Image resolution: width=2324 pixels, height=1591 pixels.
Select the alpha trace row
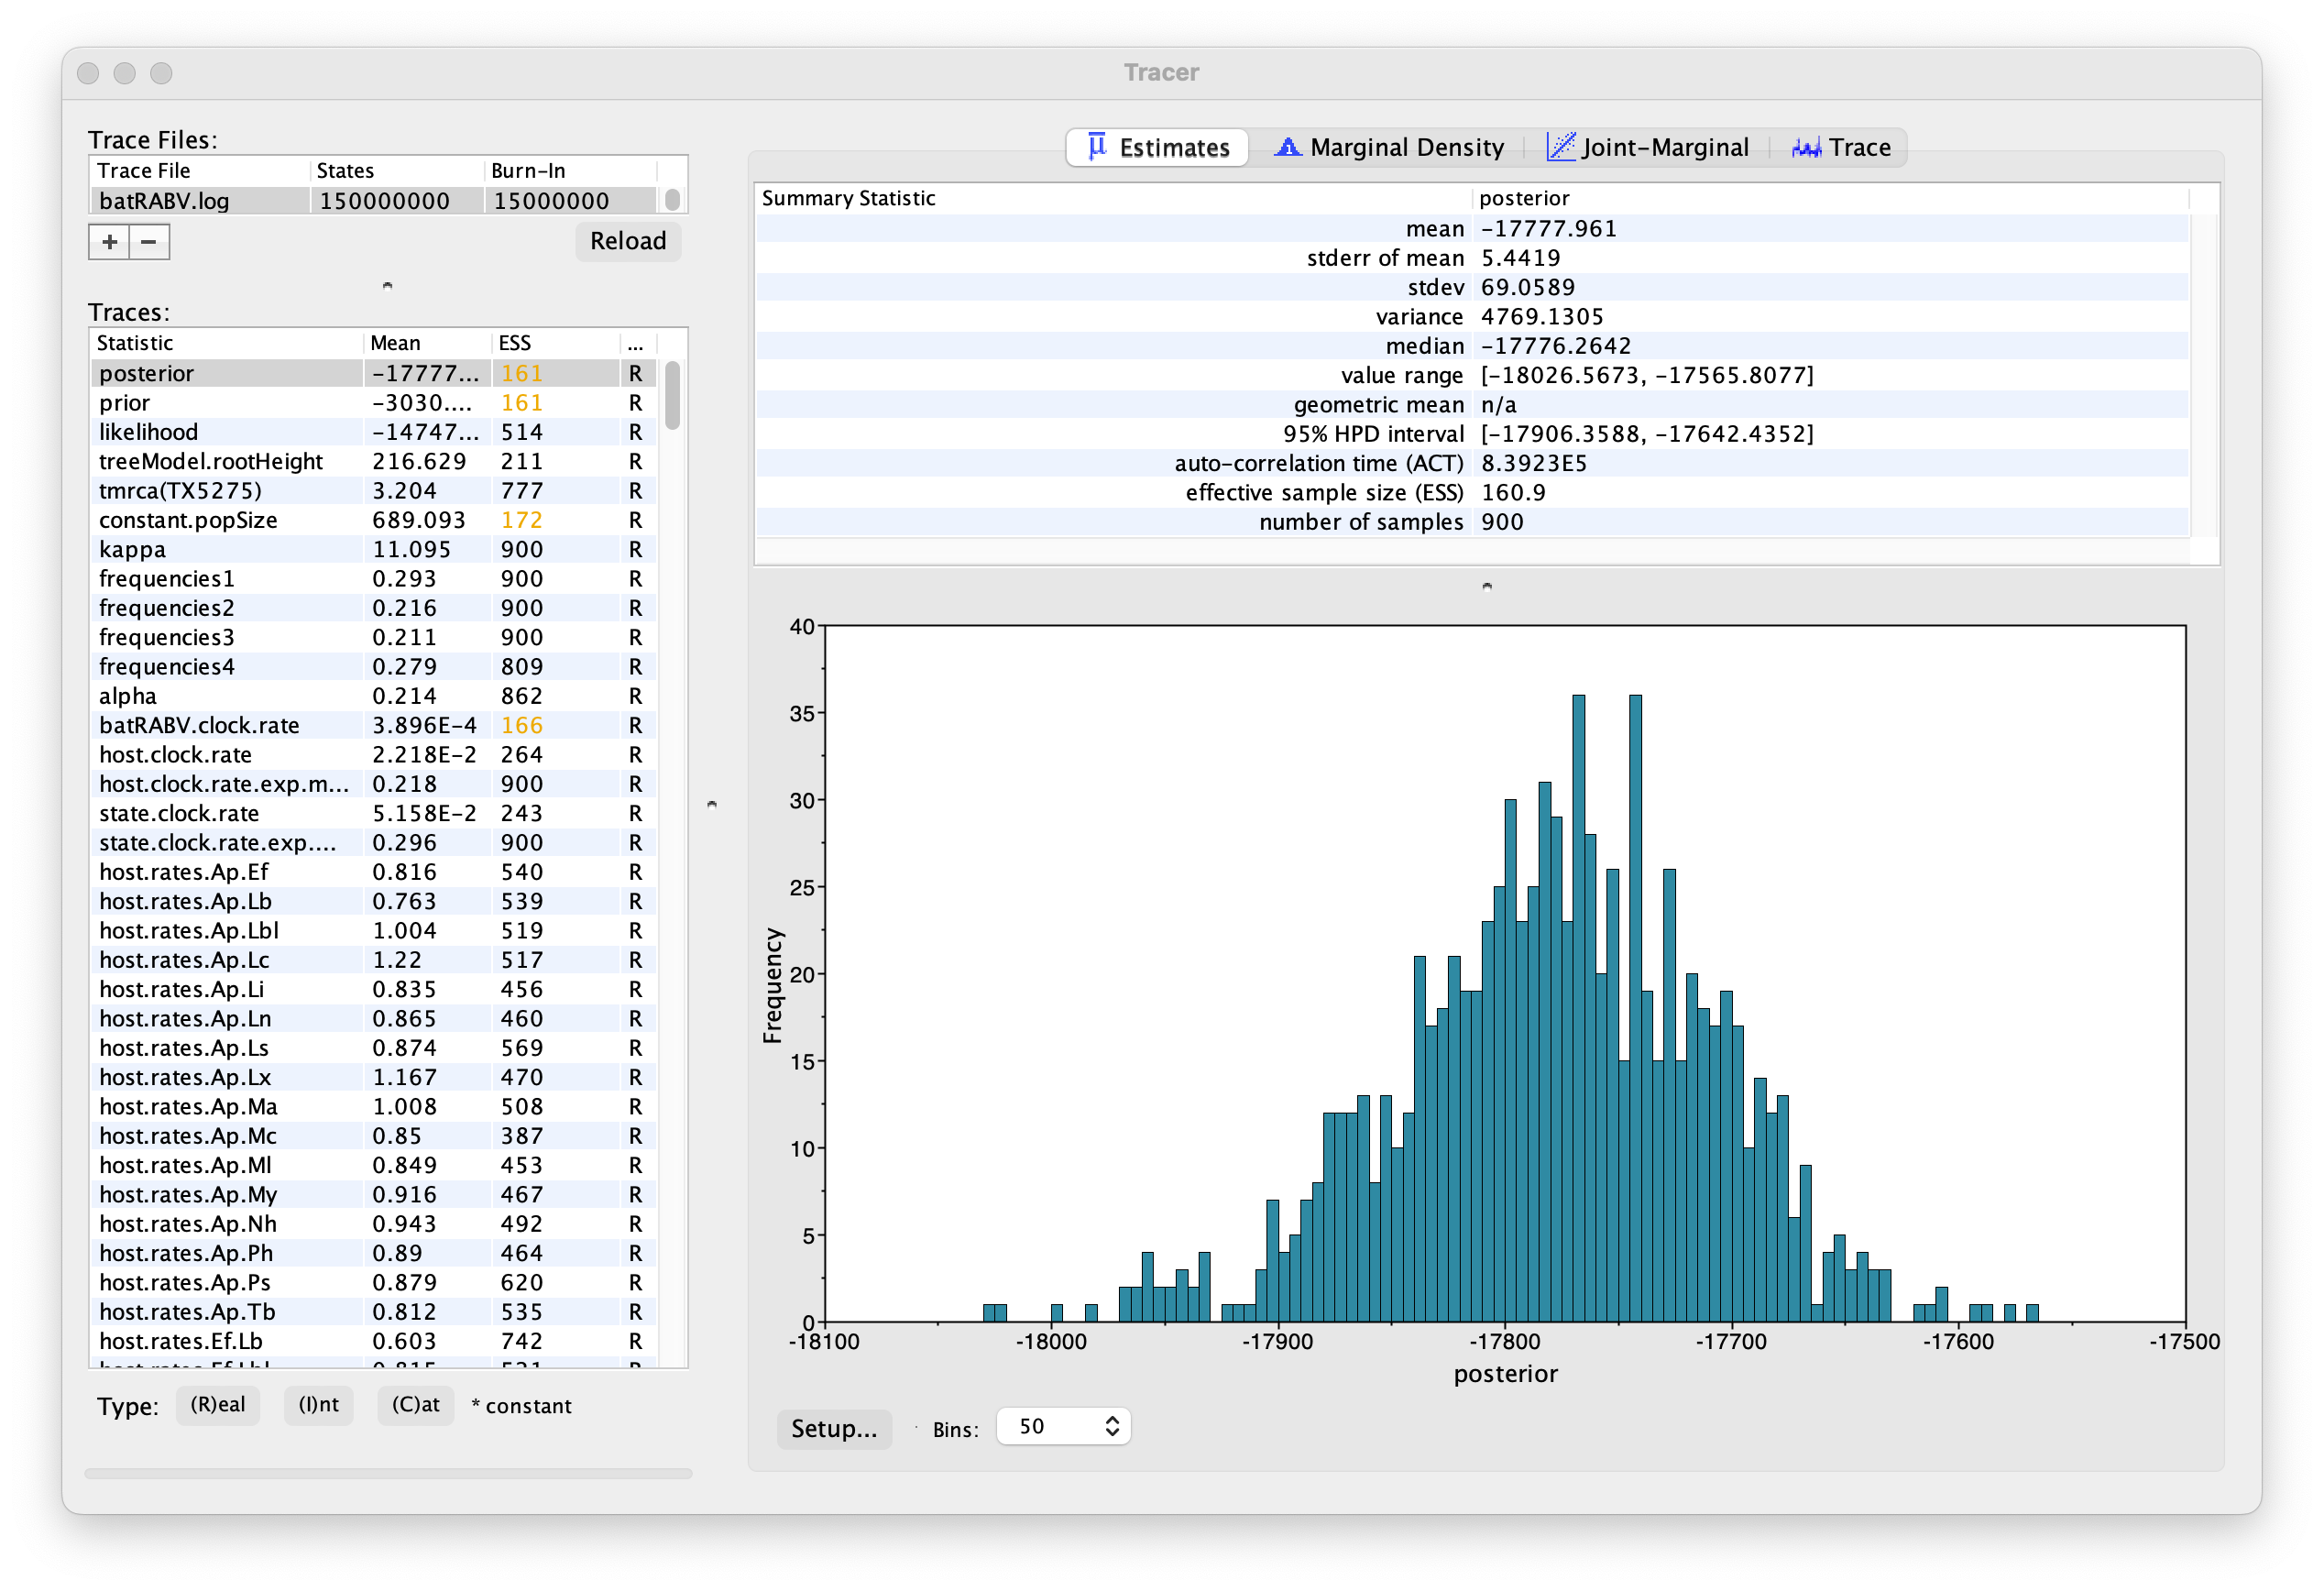(x=374, y=696)
